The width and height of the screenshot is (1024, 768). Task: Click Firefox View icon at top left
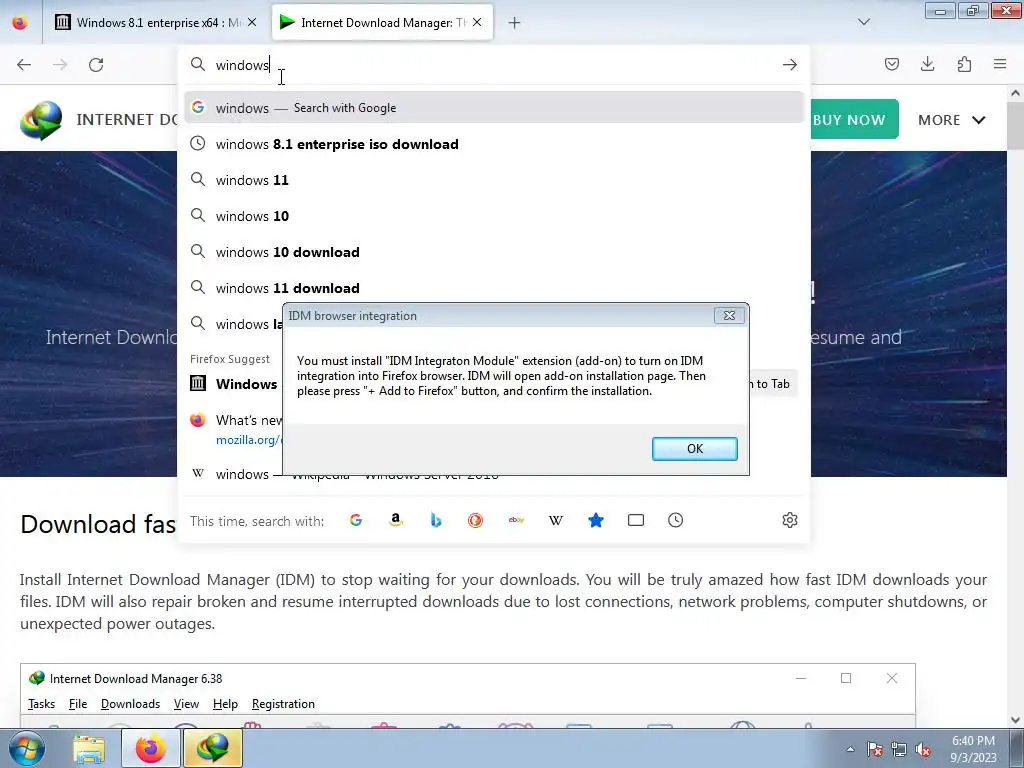click(20, 23)
